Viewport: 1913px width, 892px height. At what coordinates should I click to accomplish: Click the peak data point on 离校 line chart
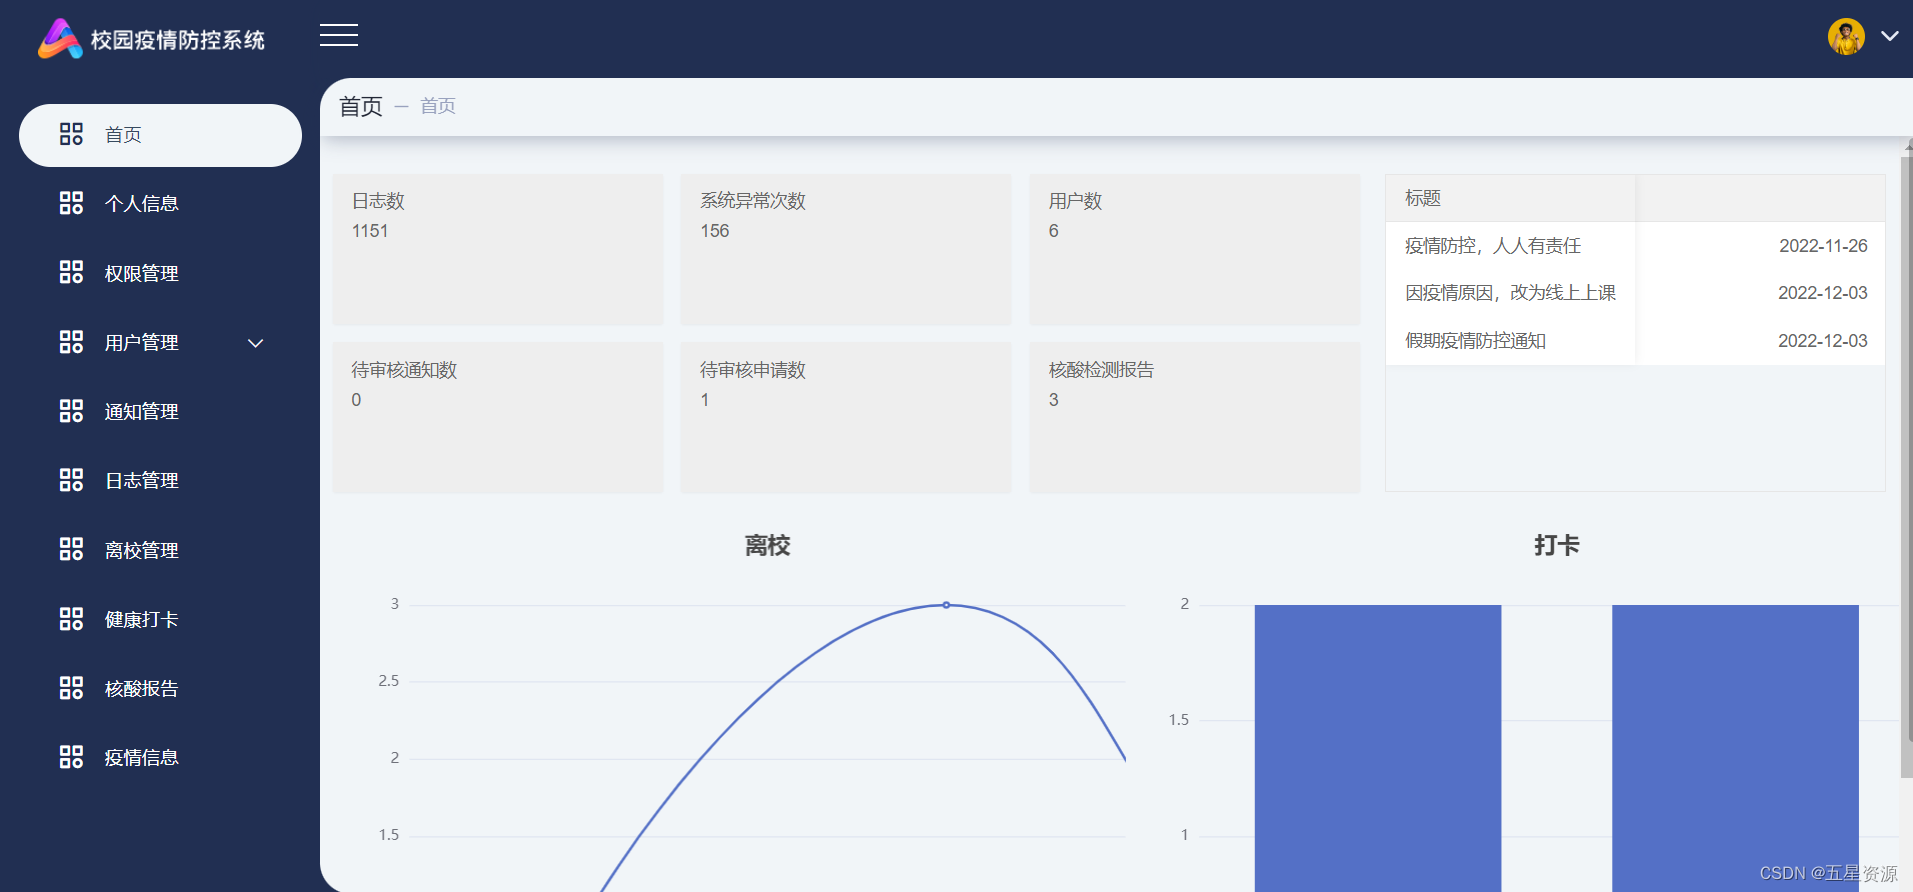pos(946,605)
